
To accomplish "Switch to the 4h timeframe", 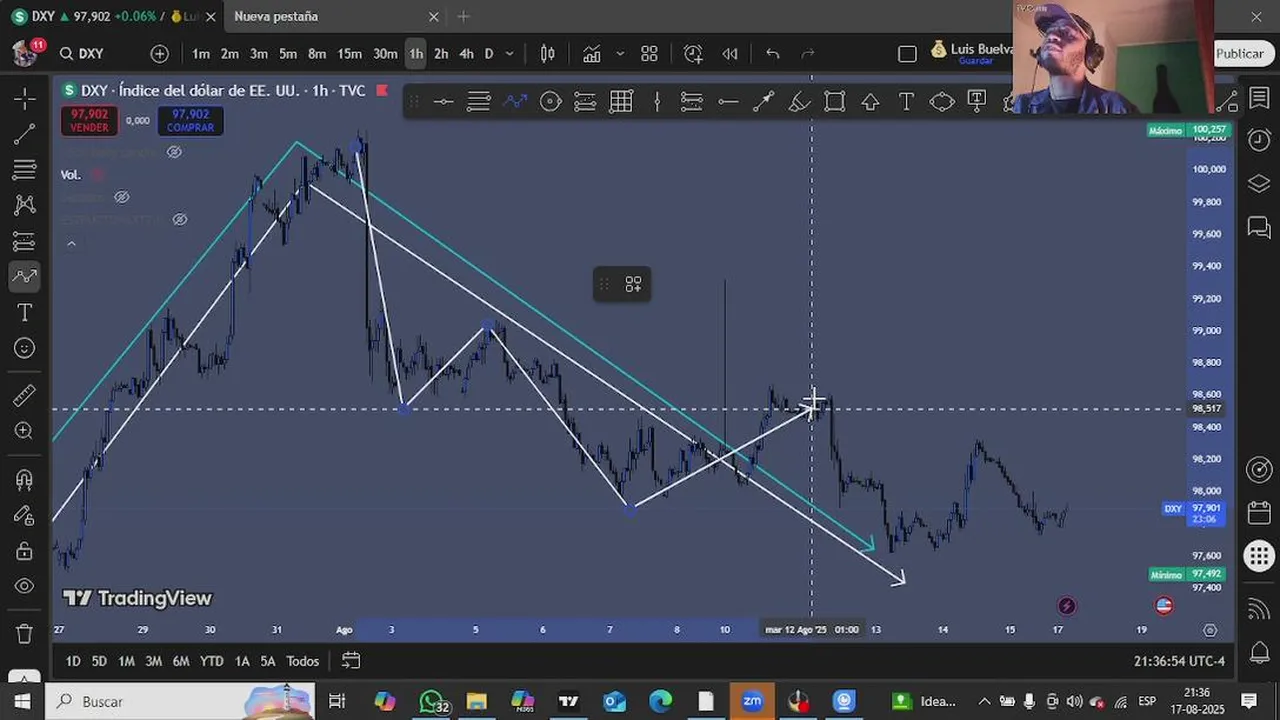I will point(466,54).
